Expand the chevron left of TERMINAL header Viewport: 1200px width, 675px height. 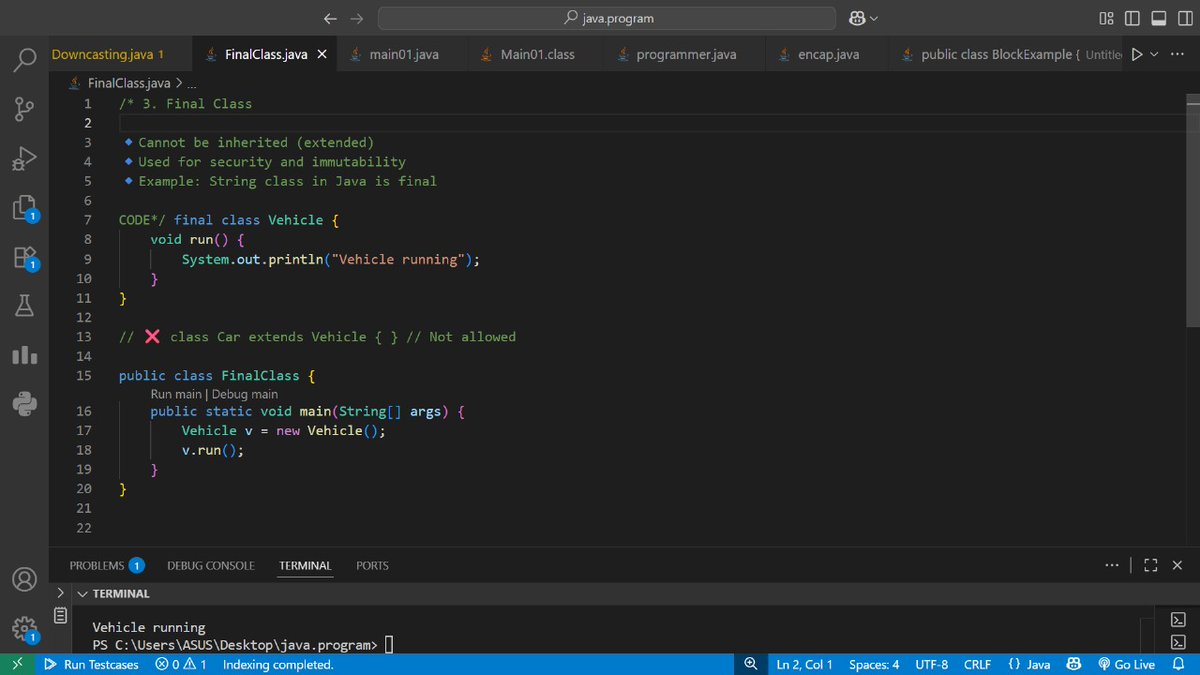point(59,593)
